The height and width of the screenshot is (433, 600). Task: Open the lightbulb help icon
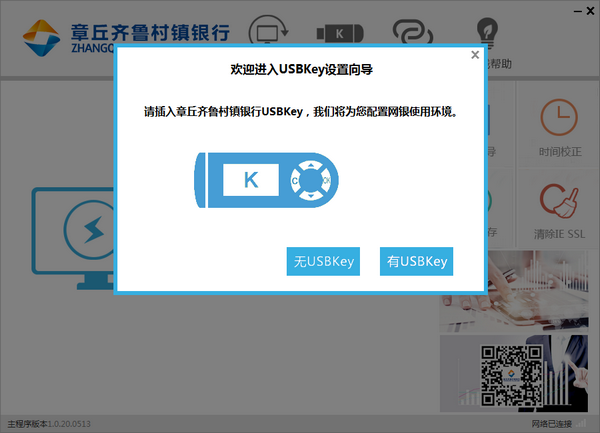pyautogui.click(x=487, y=32)
